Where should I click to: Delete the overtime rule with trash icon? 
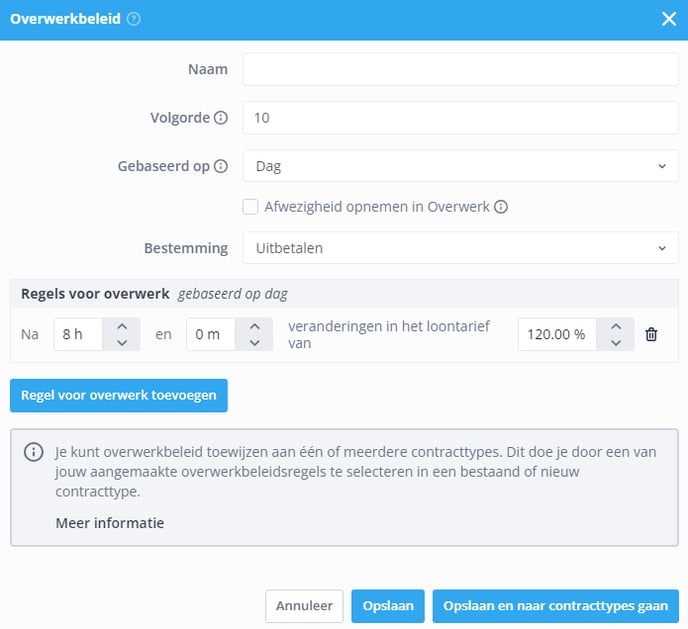651,335
